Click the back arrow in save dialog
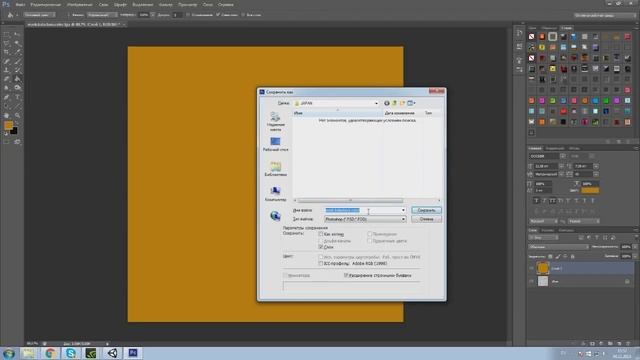The height and width of the screenshot is (360, 640). 387,103
